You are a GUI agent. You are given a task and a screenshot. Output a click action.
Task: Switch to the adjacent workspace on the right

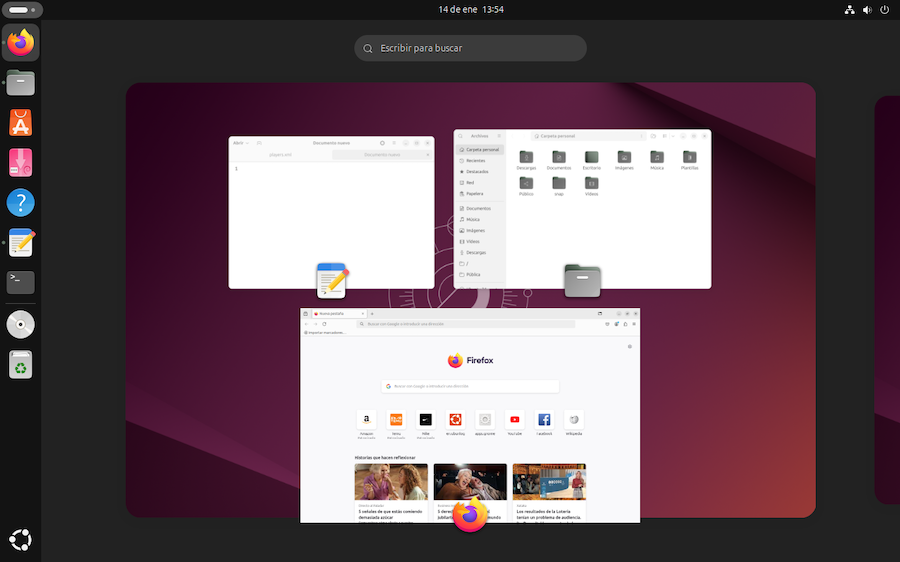pyautogui.click(x=887, y=300)
